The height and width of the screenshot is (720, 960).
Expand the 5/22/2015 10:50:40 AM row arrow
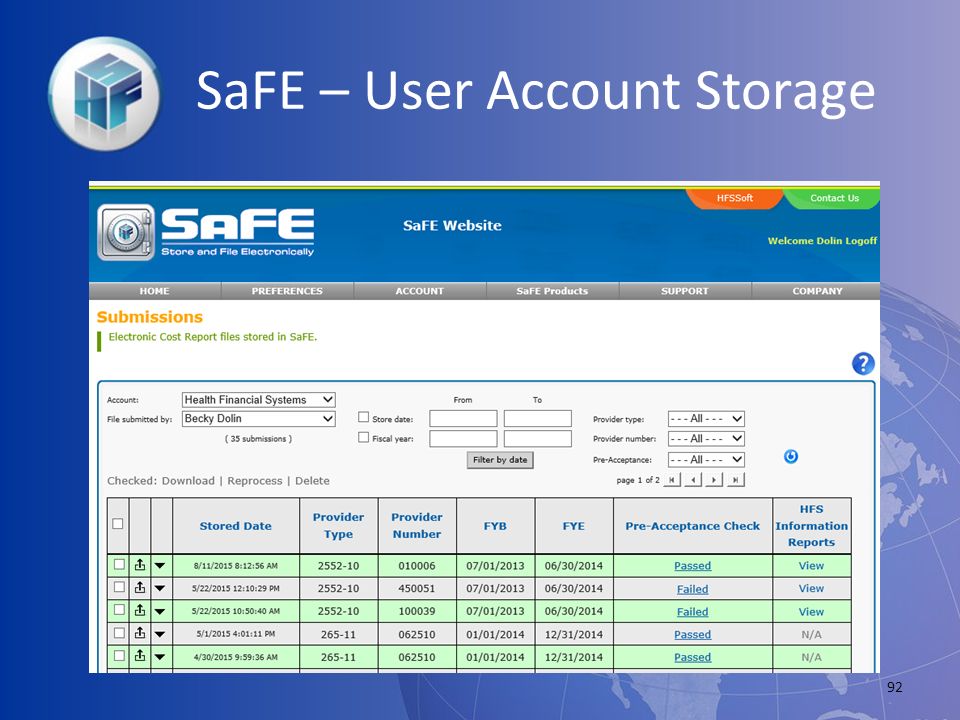[x=160, y=611]
